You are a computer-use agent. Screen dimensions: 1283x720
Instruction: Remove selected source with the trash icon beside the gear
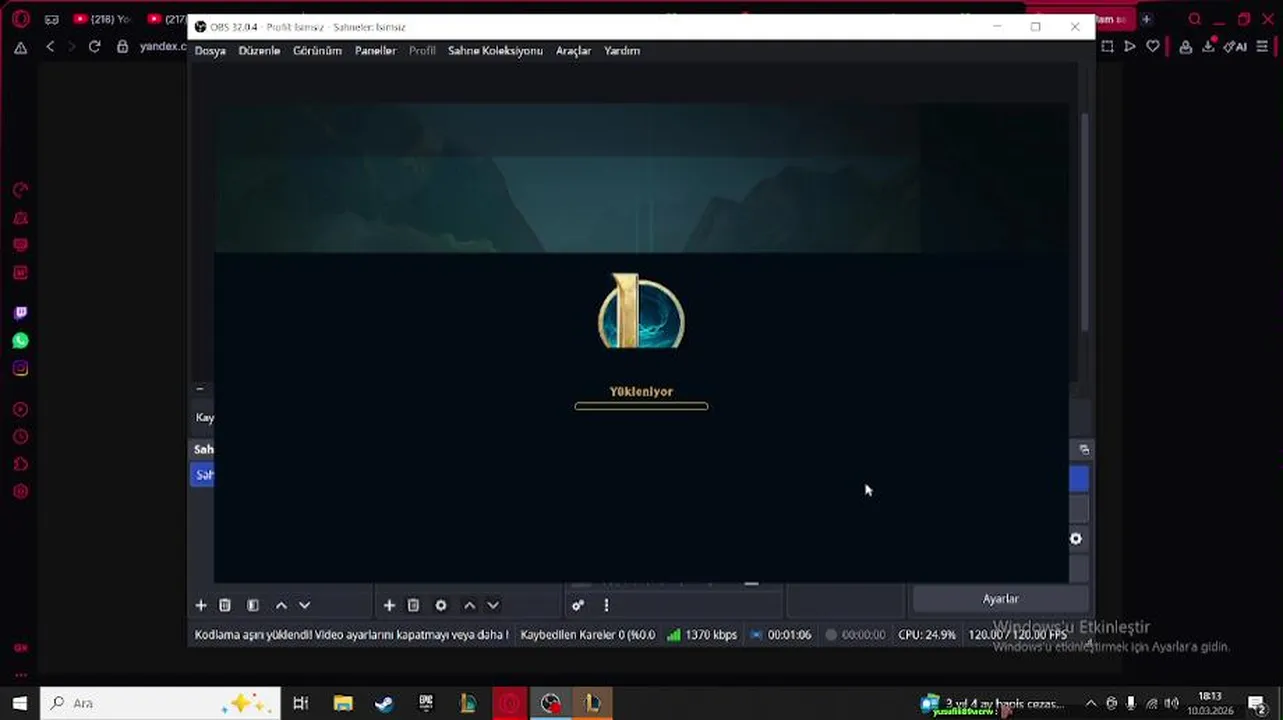[413, 605]
